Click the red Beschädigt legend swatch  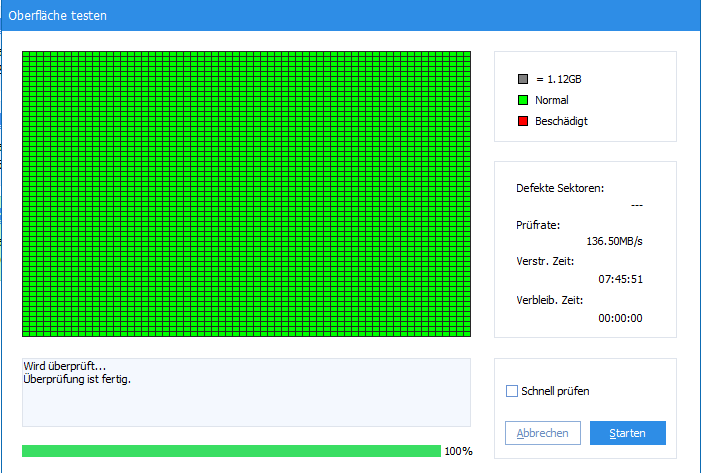pyautogui.click(x=523, y=121)
